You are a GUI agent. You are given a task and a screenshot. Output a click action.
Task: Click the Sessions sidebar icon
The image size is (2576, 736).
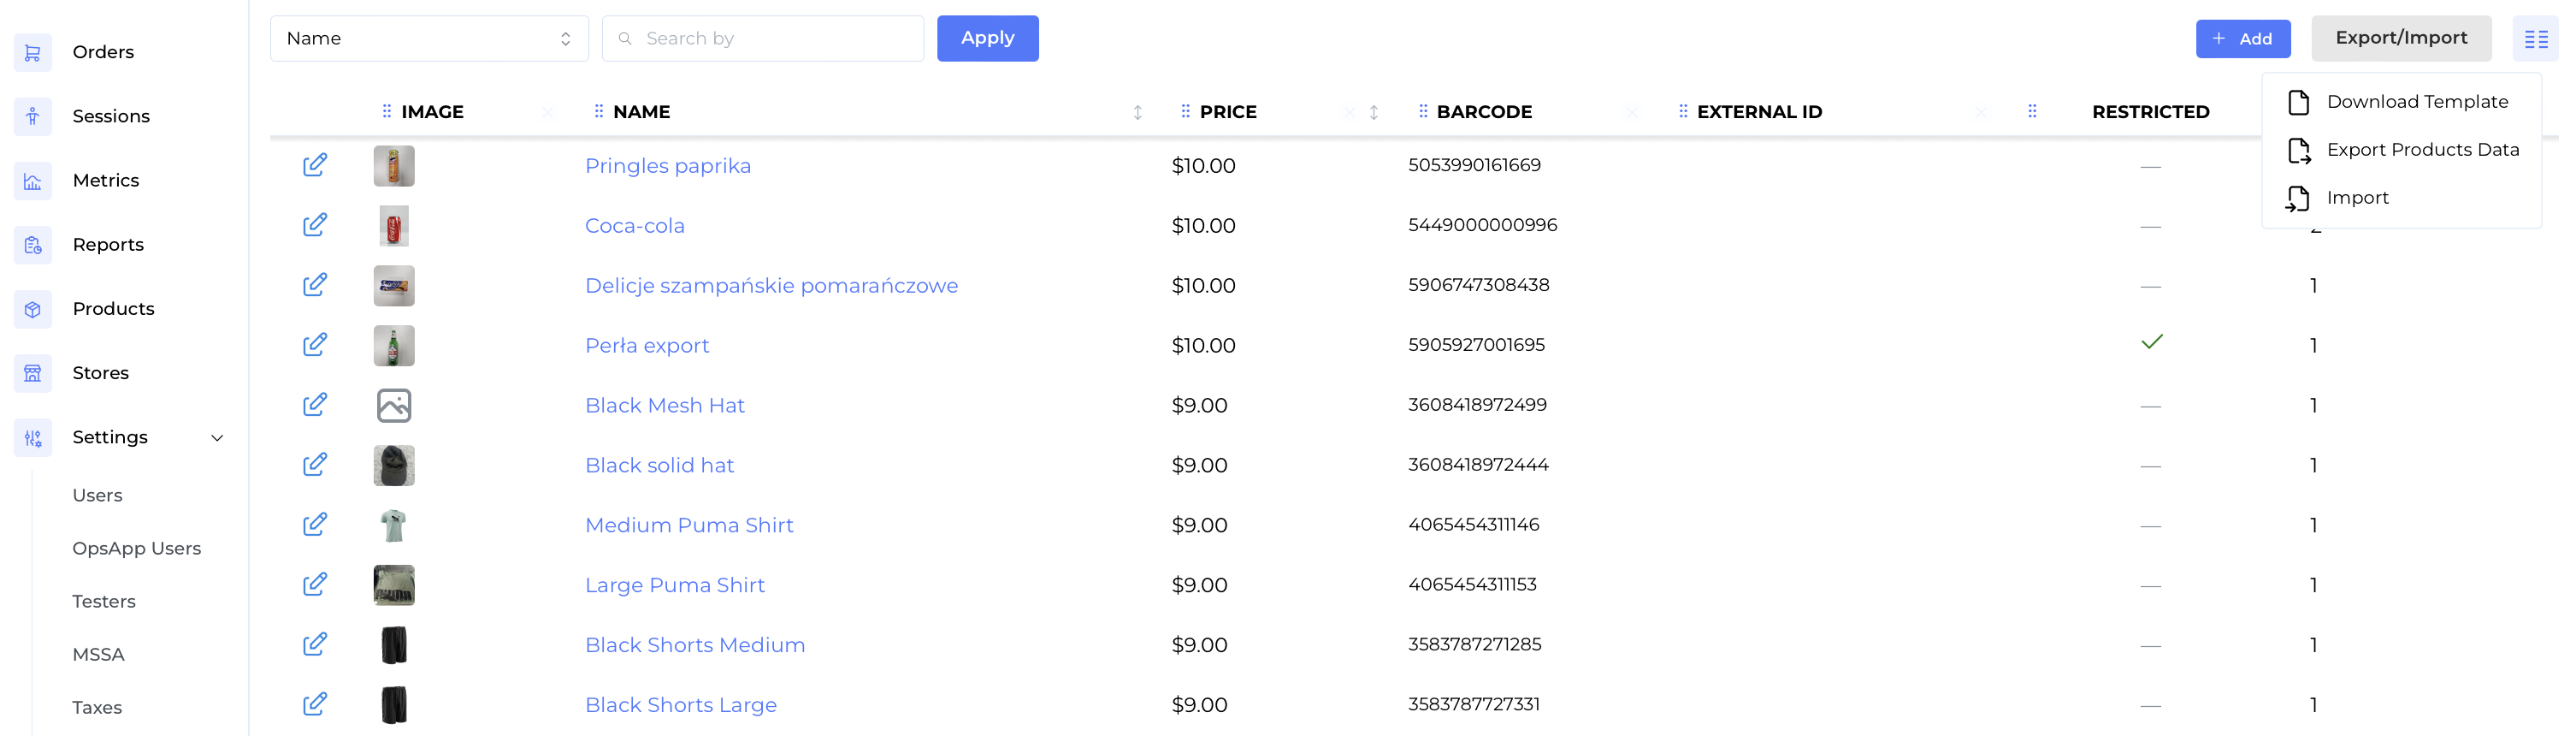coord(33,116)
